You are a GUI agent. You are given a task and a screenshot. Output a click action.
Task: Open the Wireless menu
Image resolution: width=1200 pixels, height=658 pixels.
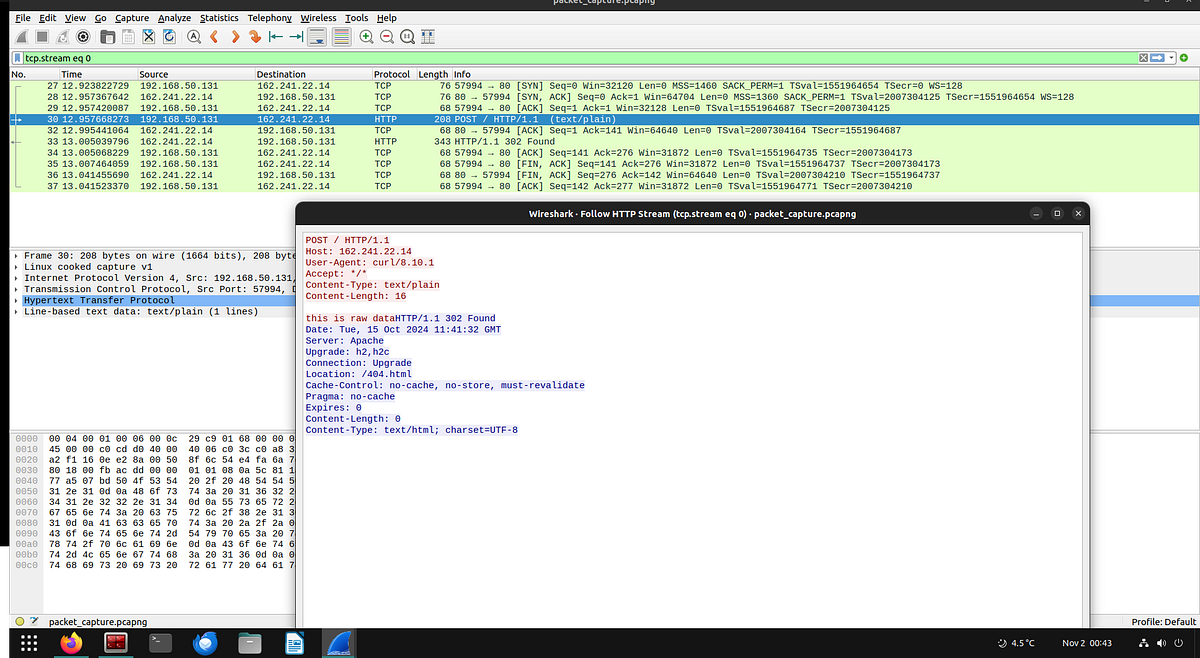[319, 18]
